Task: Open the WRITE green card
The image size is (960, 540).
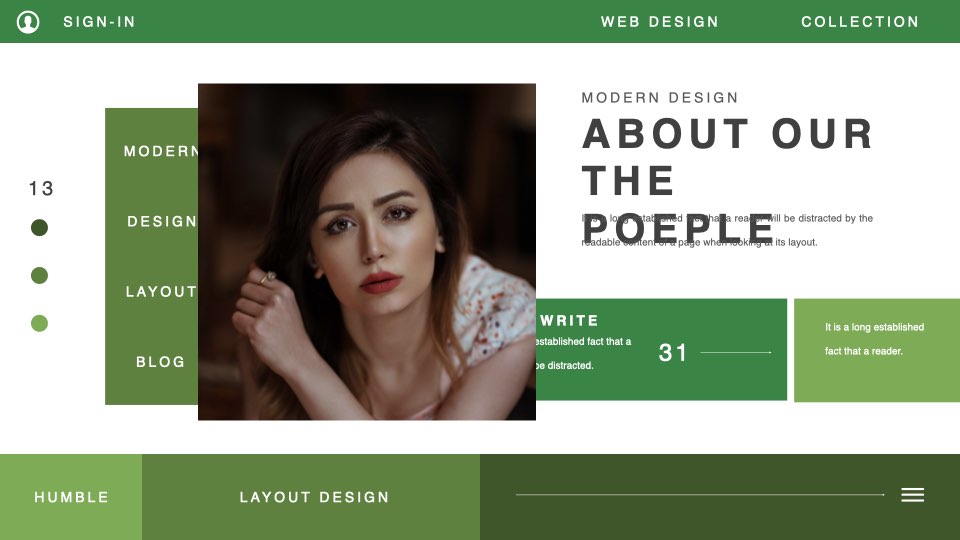Action: [x=661, y=350]
